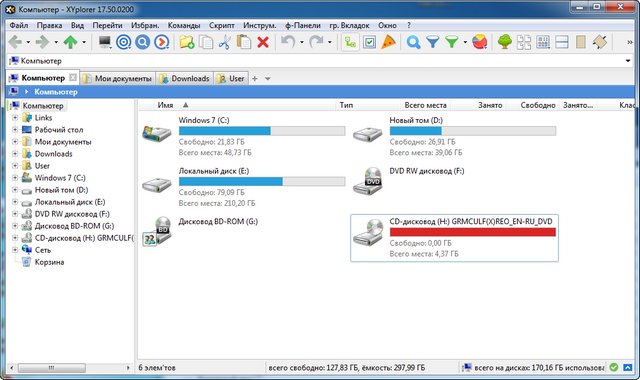The image size is (640, 380).
Task: Open the Forward button history dropdown
Action: tap(56, 42)
